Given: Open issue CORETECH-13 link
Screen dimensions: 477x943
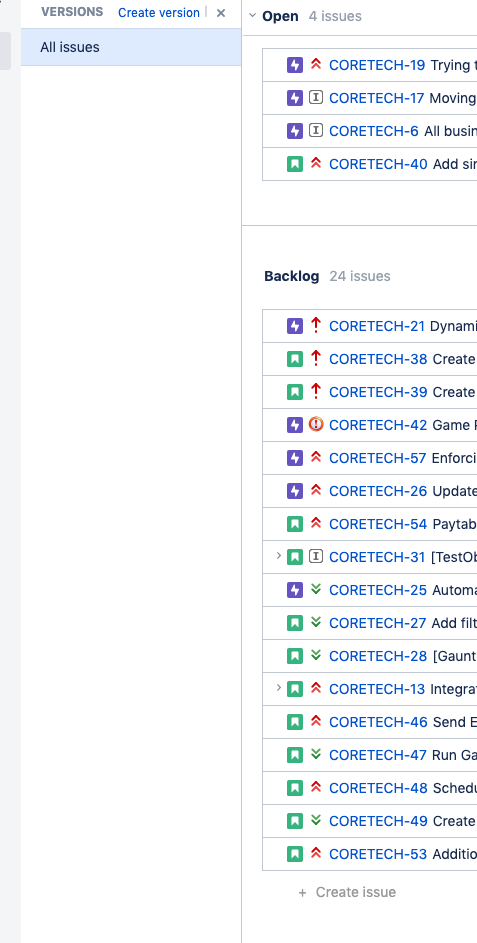Looking at the screenshot, I should click(x=377, y=689).
